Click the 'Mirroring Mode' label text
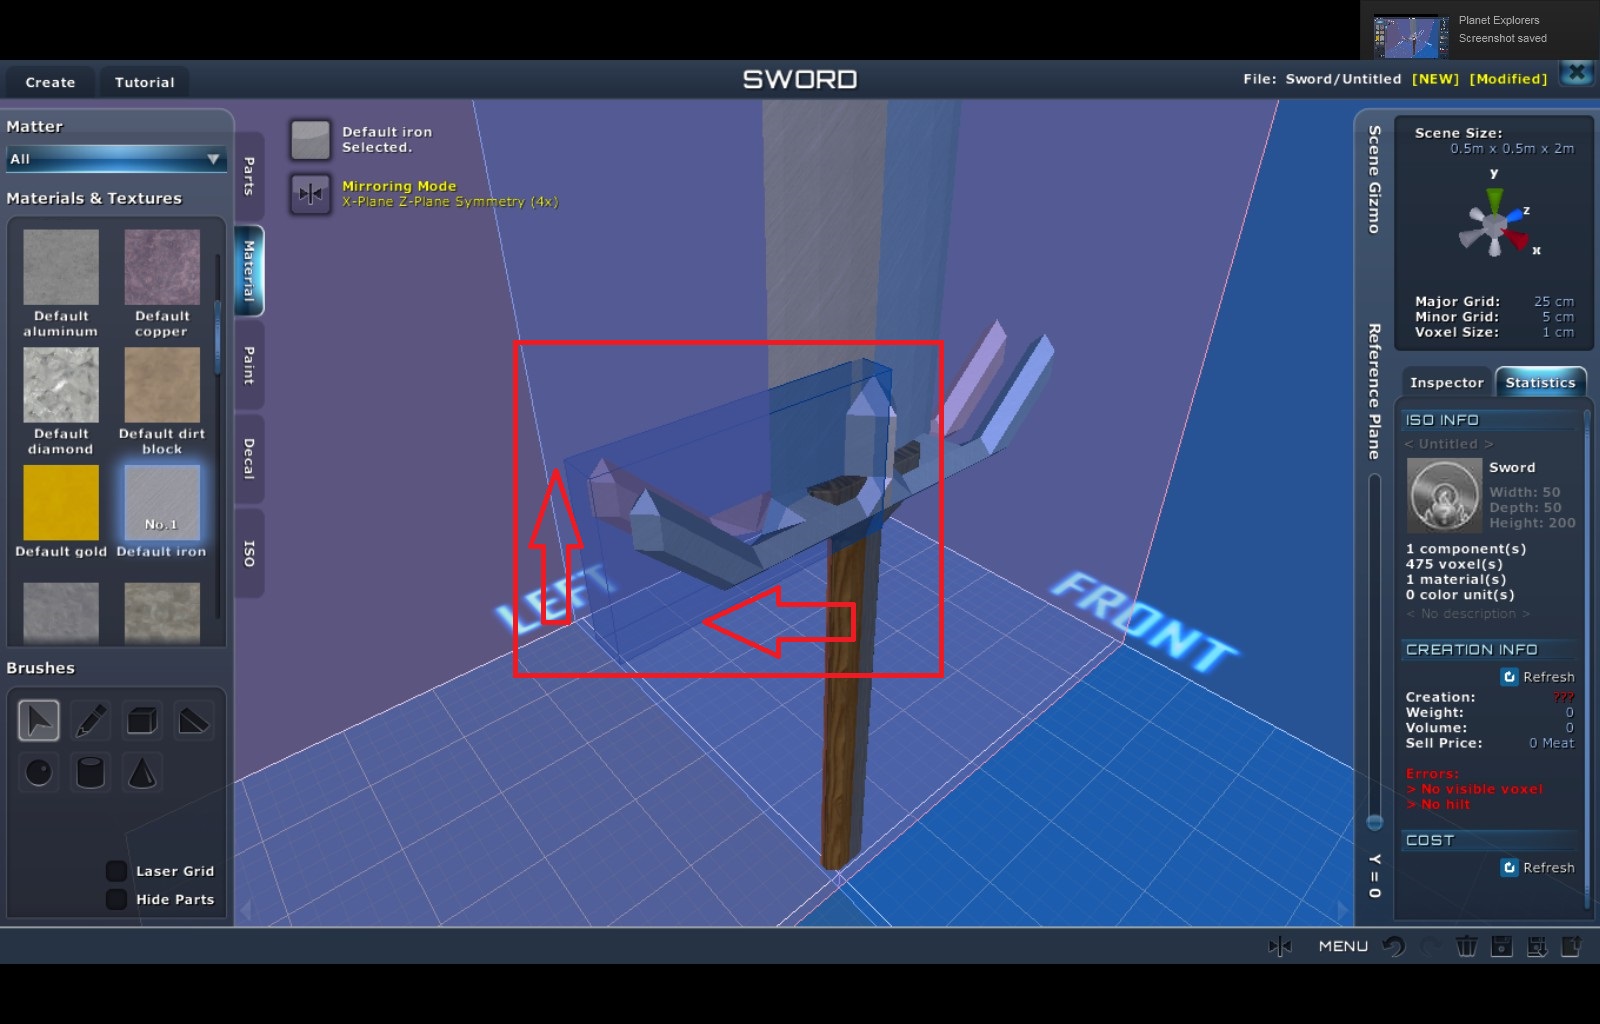Image resolution: width=1600 pixels, height=1024 pixels. [399, 186]
